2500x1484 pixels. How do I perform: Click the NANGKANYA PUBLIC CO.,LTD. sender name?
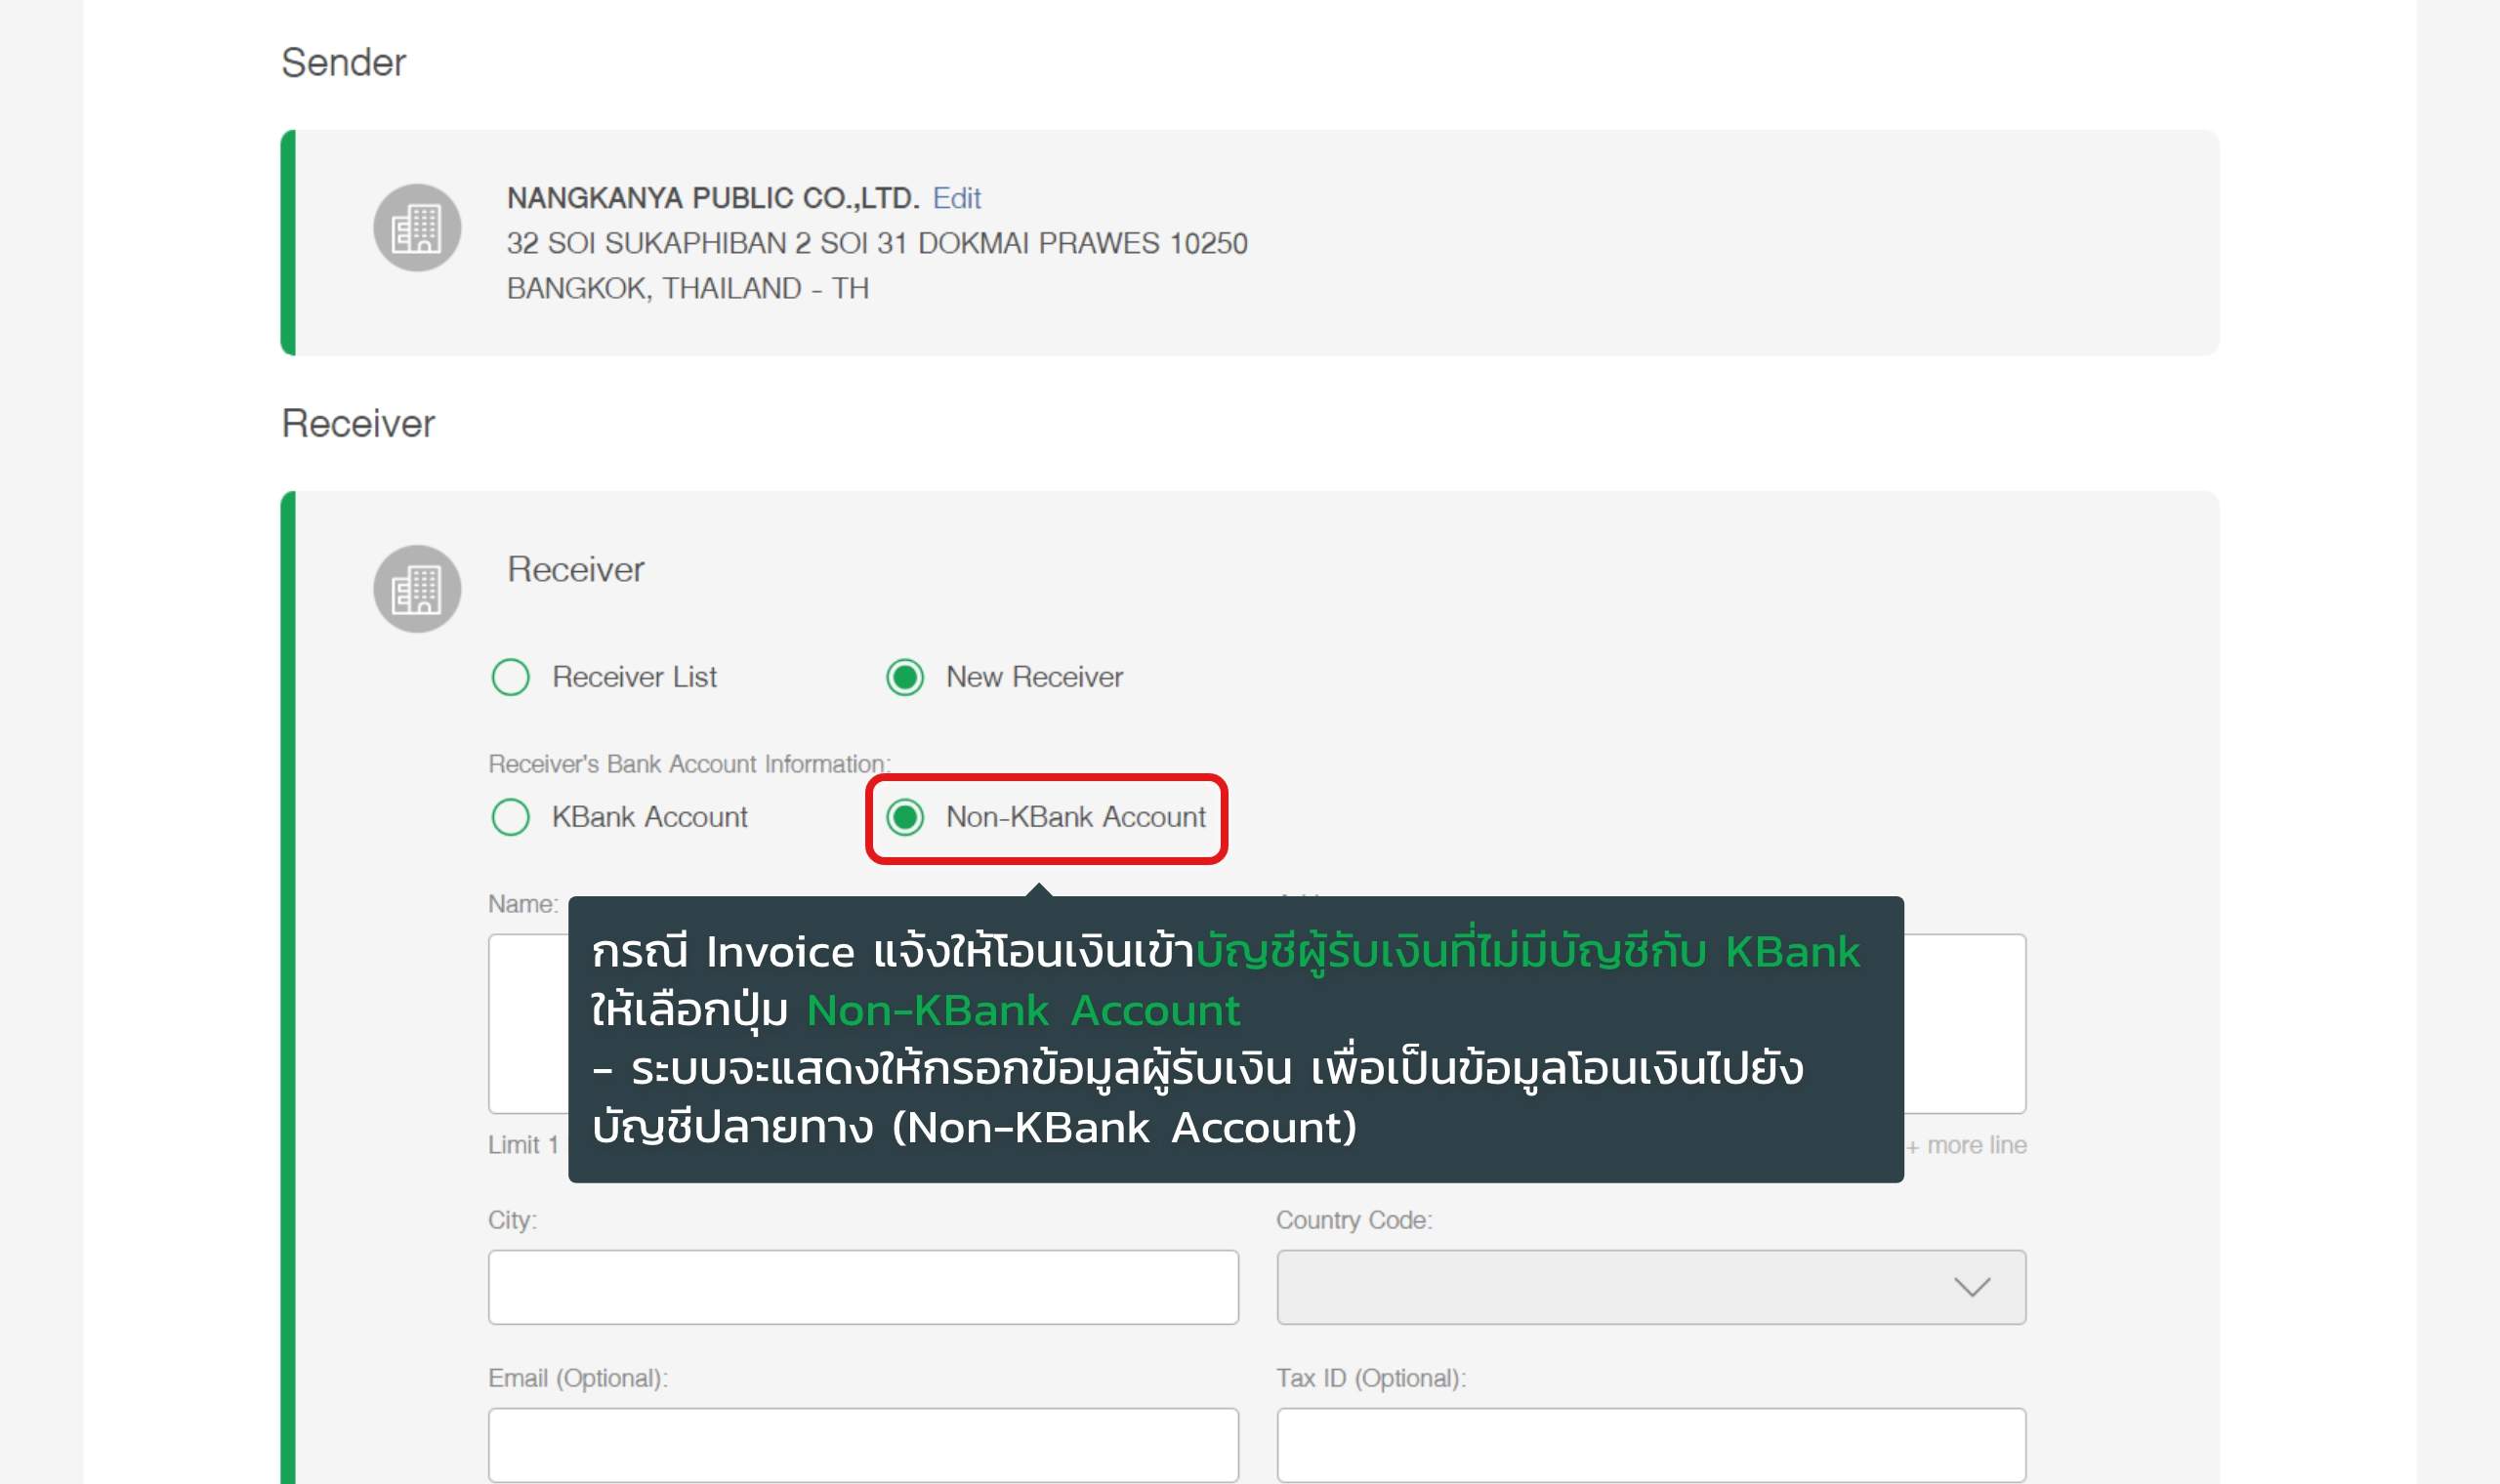click(x=712, y=198)
